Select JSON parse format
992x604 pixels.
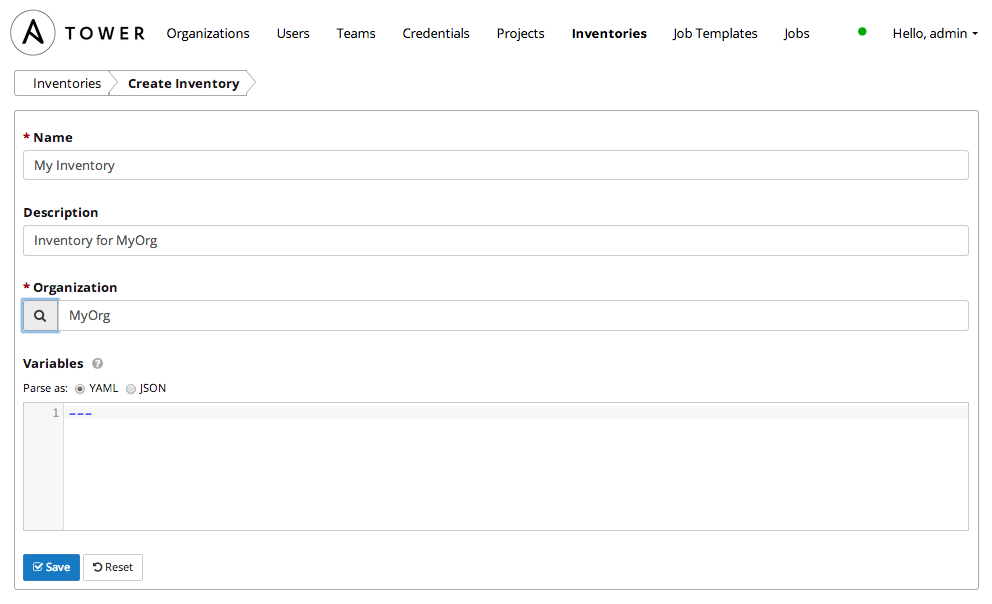click(x=131, y=389)
